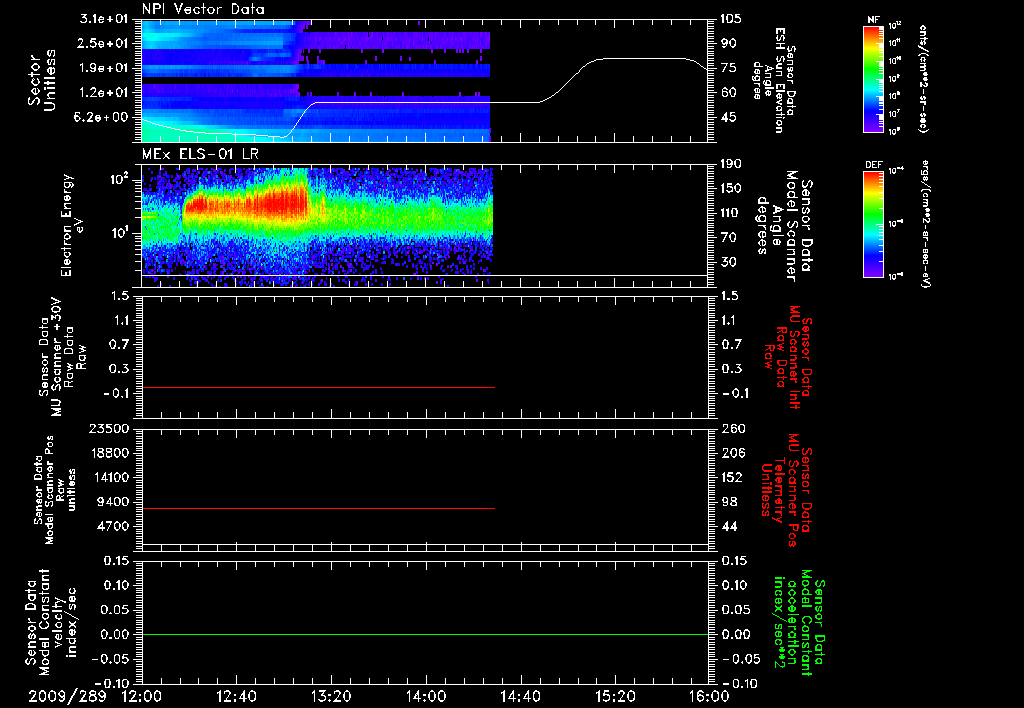Click the 14:00 time tick label

[426, 697]
